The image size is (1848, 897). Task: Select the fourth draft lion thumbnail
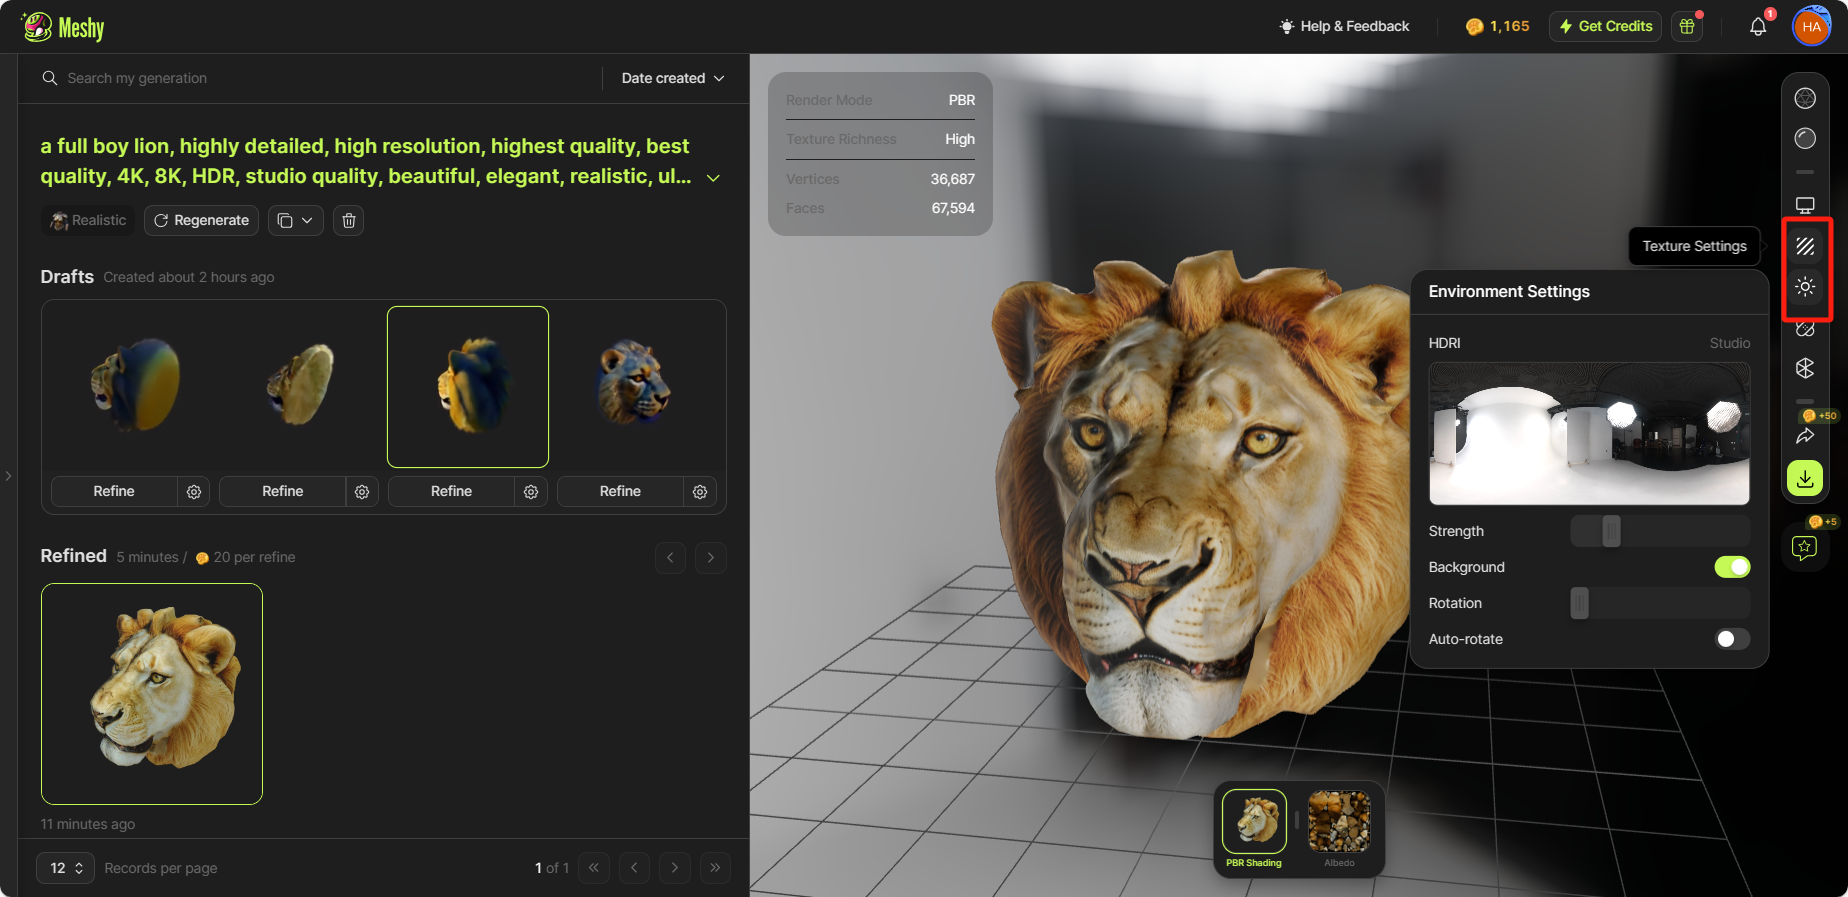point(636,386)
